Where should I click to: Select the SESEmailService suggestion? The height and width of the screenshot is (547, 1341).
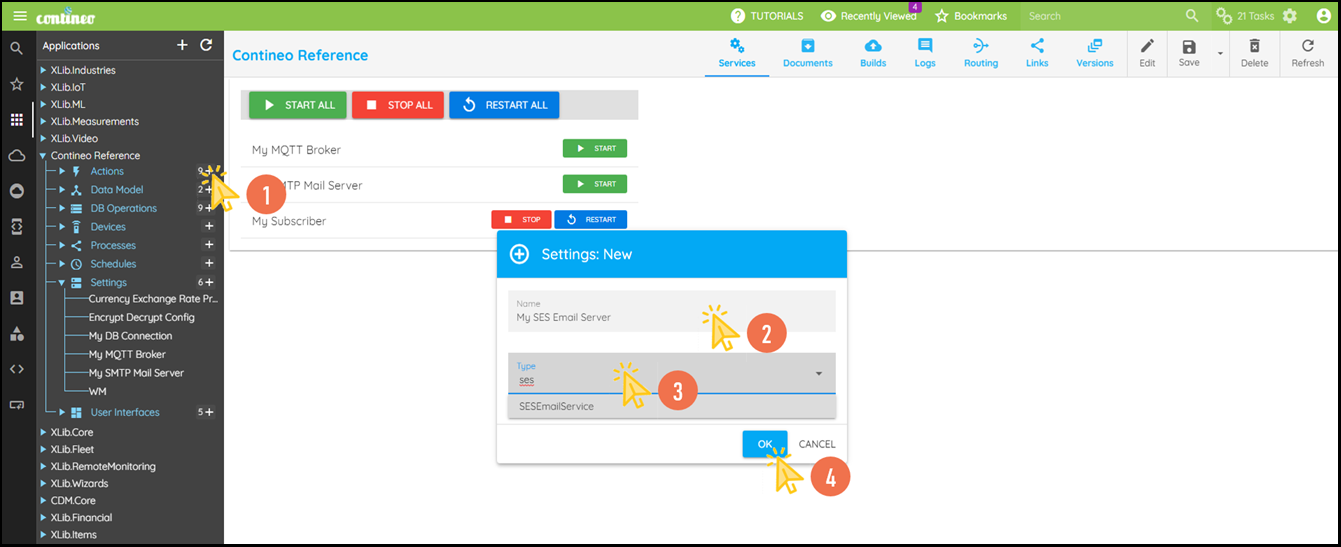point(555,406)
